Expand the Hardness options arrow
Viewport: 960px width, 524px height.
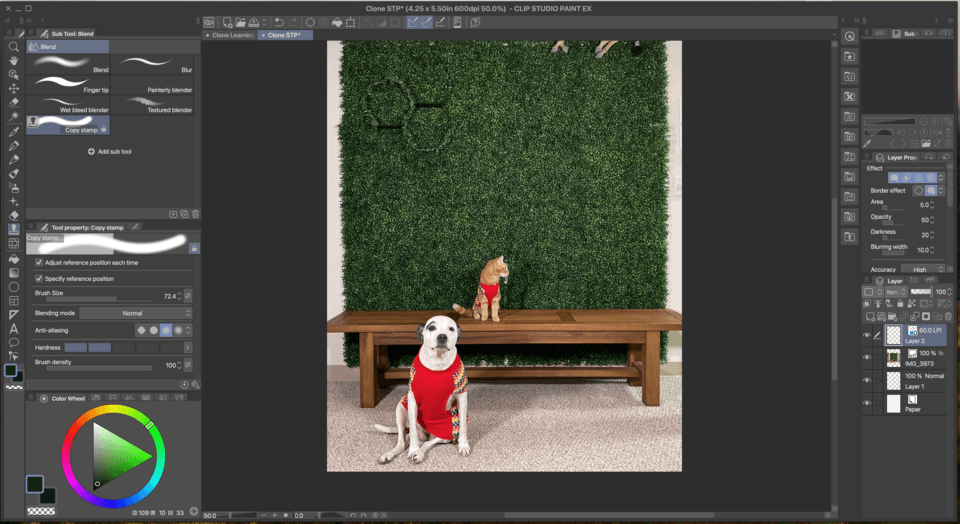pos(187,347)
